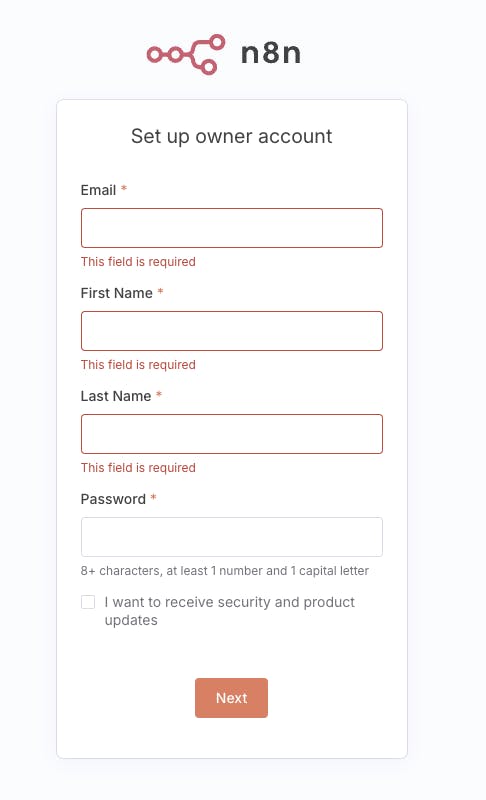Click the required error message under Last Name

[138, 468]
